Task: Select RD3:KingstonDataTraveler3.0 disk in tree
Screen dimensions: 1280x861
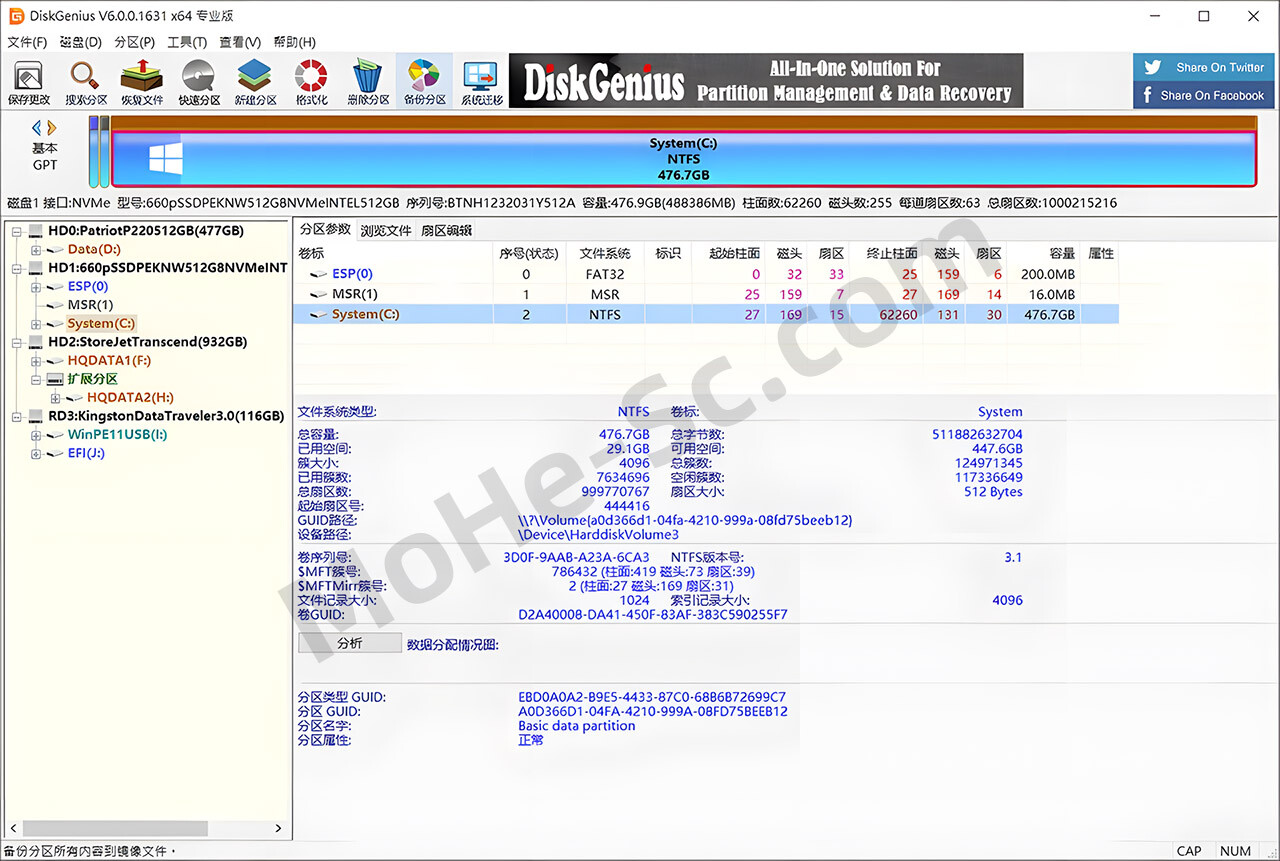Action: [166, 416]
